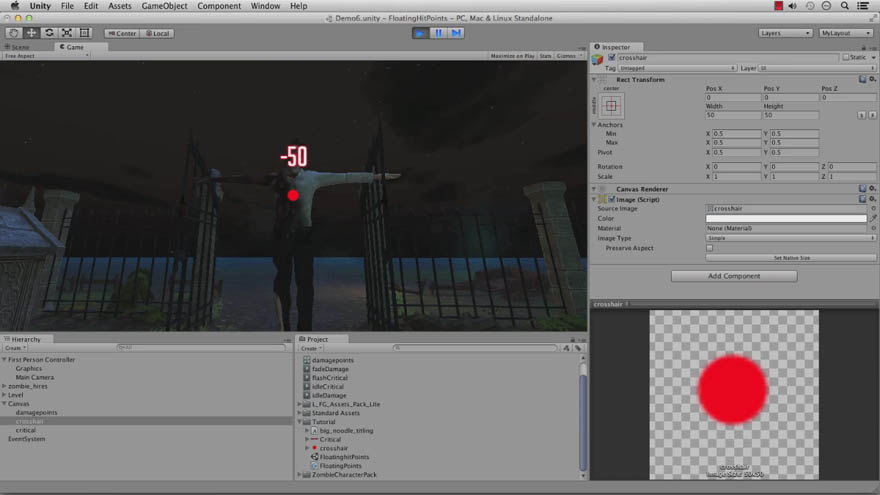The image size is (880, 495).
Task: Toggle Maximize on Play
Action: click(x=512, y=56)
